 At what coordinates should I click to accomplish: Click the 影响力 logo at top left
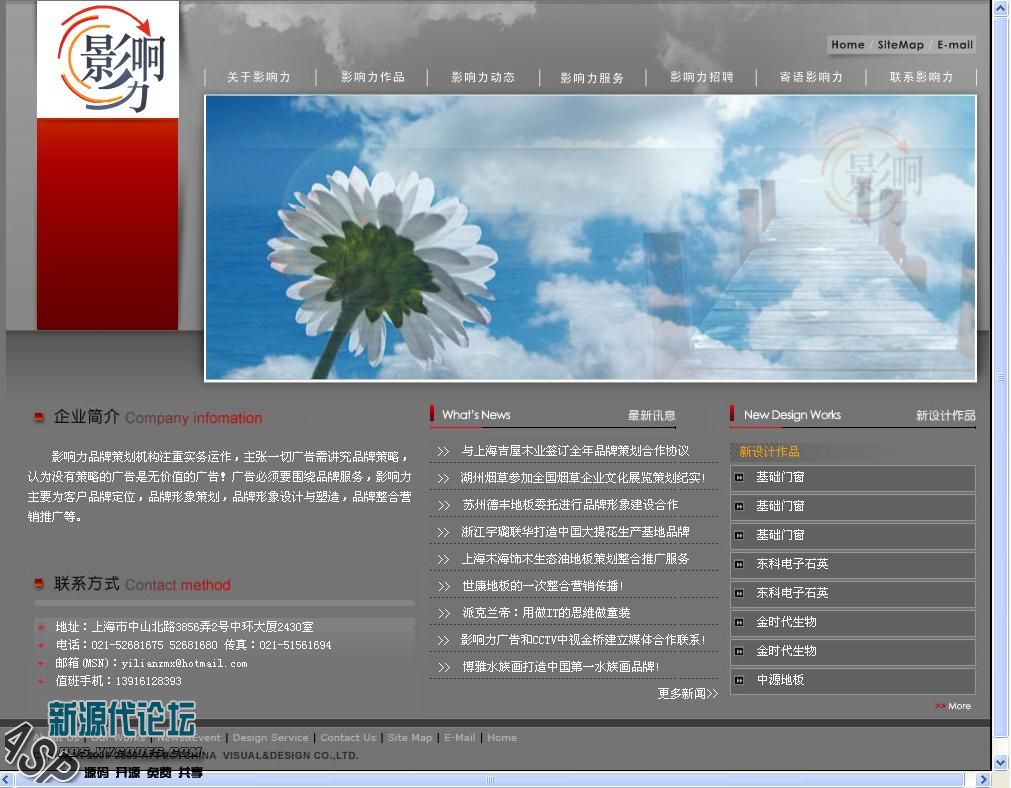108,59
